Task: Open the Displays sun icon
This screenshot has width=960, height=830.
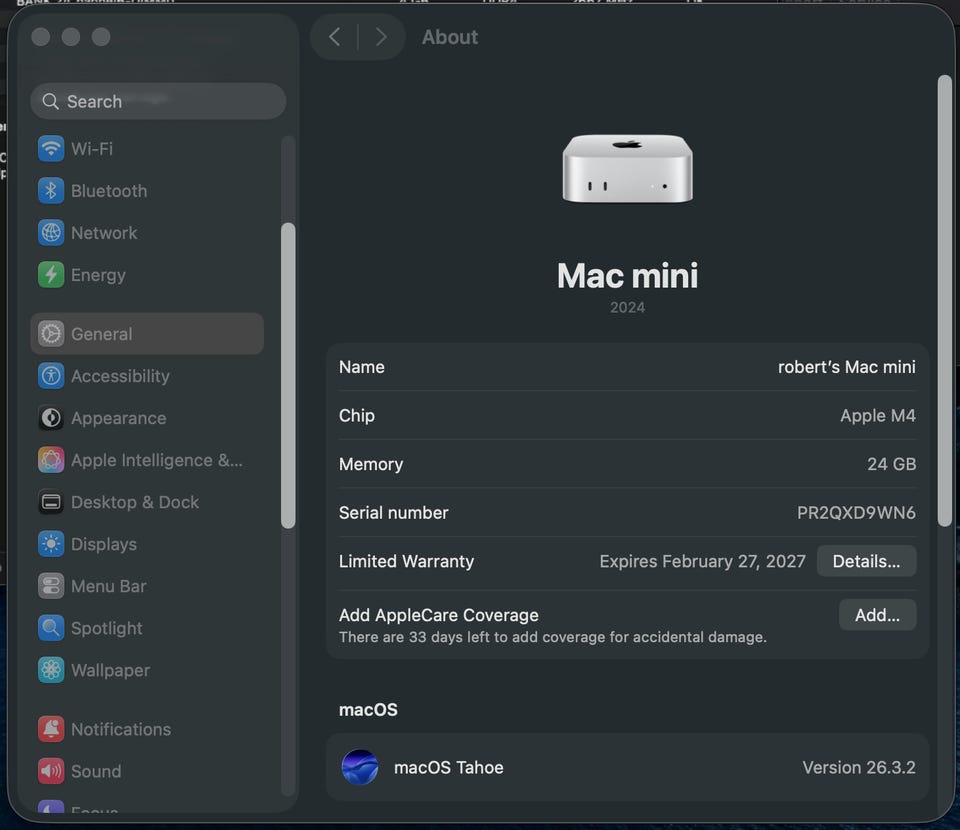Action: [51, 544]
